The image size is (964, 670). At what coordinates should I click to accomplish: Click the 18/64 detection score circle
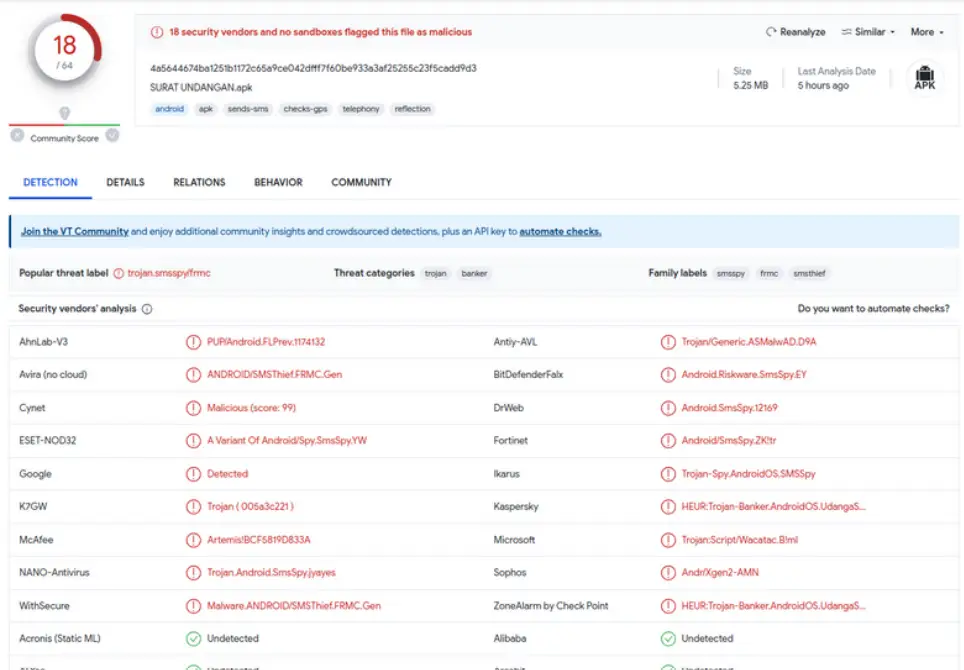[65, 52]
